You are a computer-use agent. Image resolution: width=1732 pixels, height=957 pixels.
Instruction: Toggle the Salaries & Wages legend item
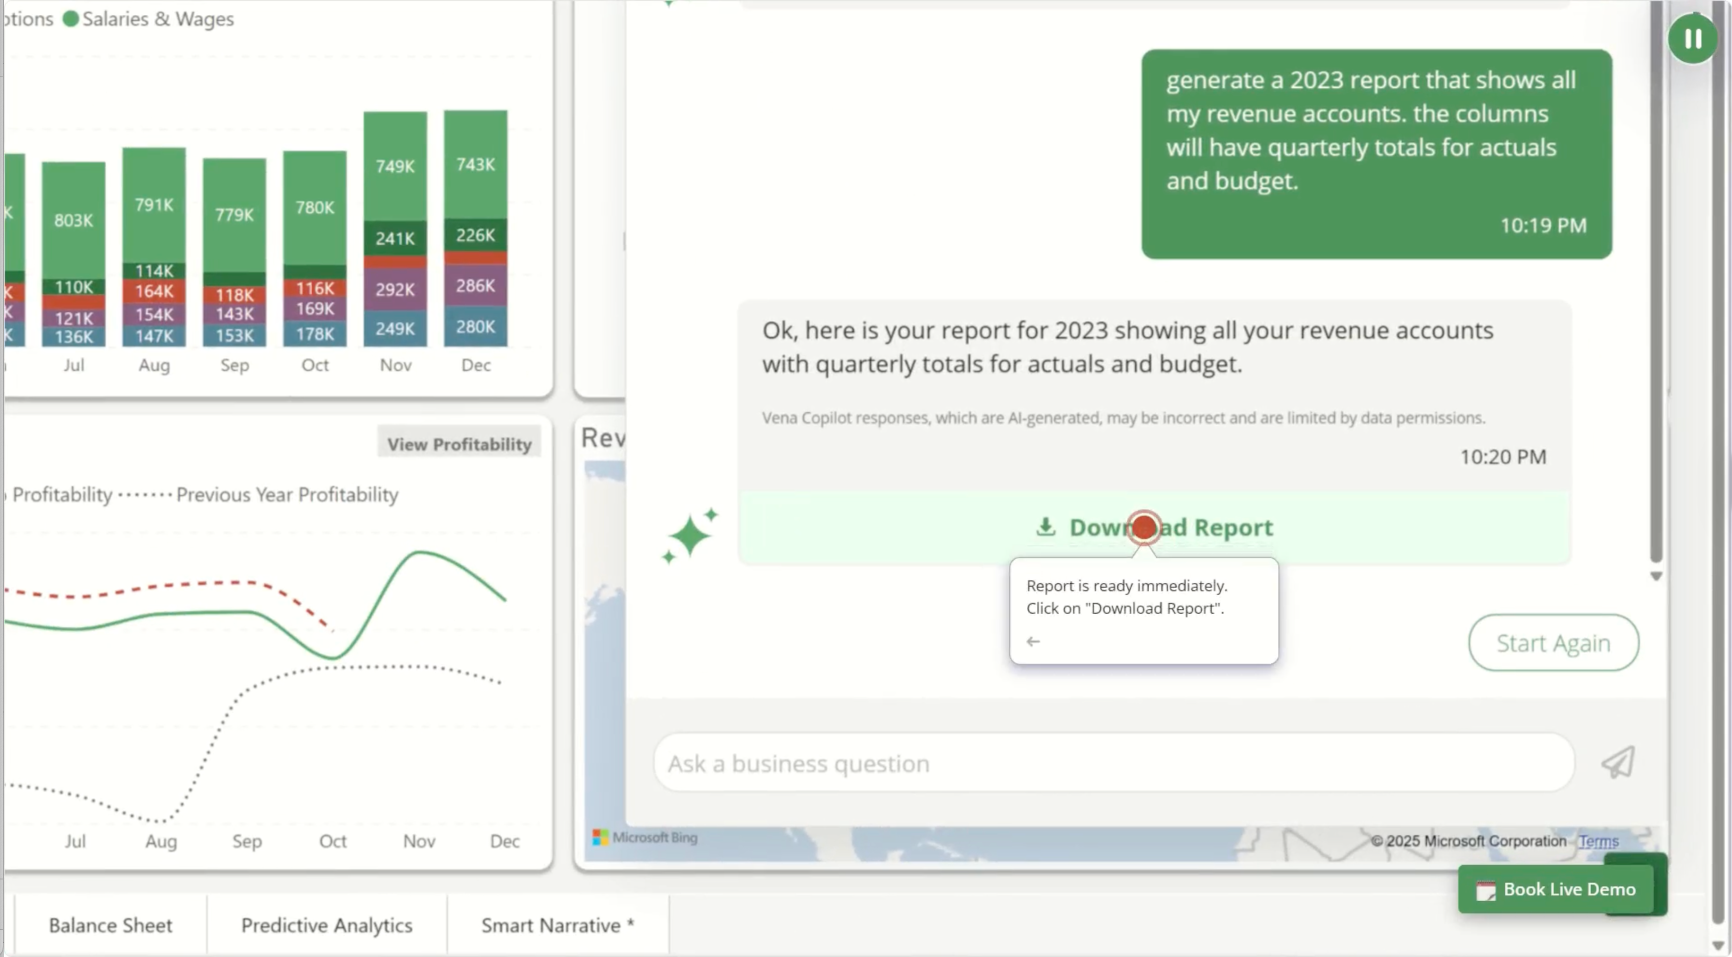coord(149,18)
